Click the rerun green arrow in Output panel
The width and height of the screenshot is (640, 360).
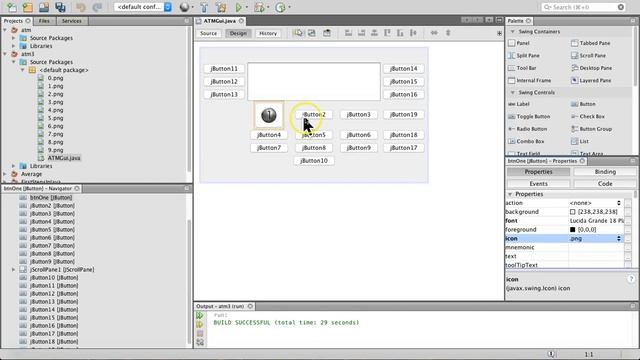[x=200, y=316]
